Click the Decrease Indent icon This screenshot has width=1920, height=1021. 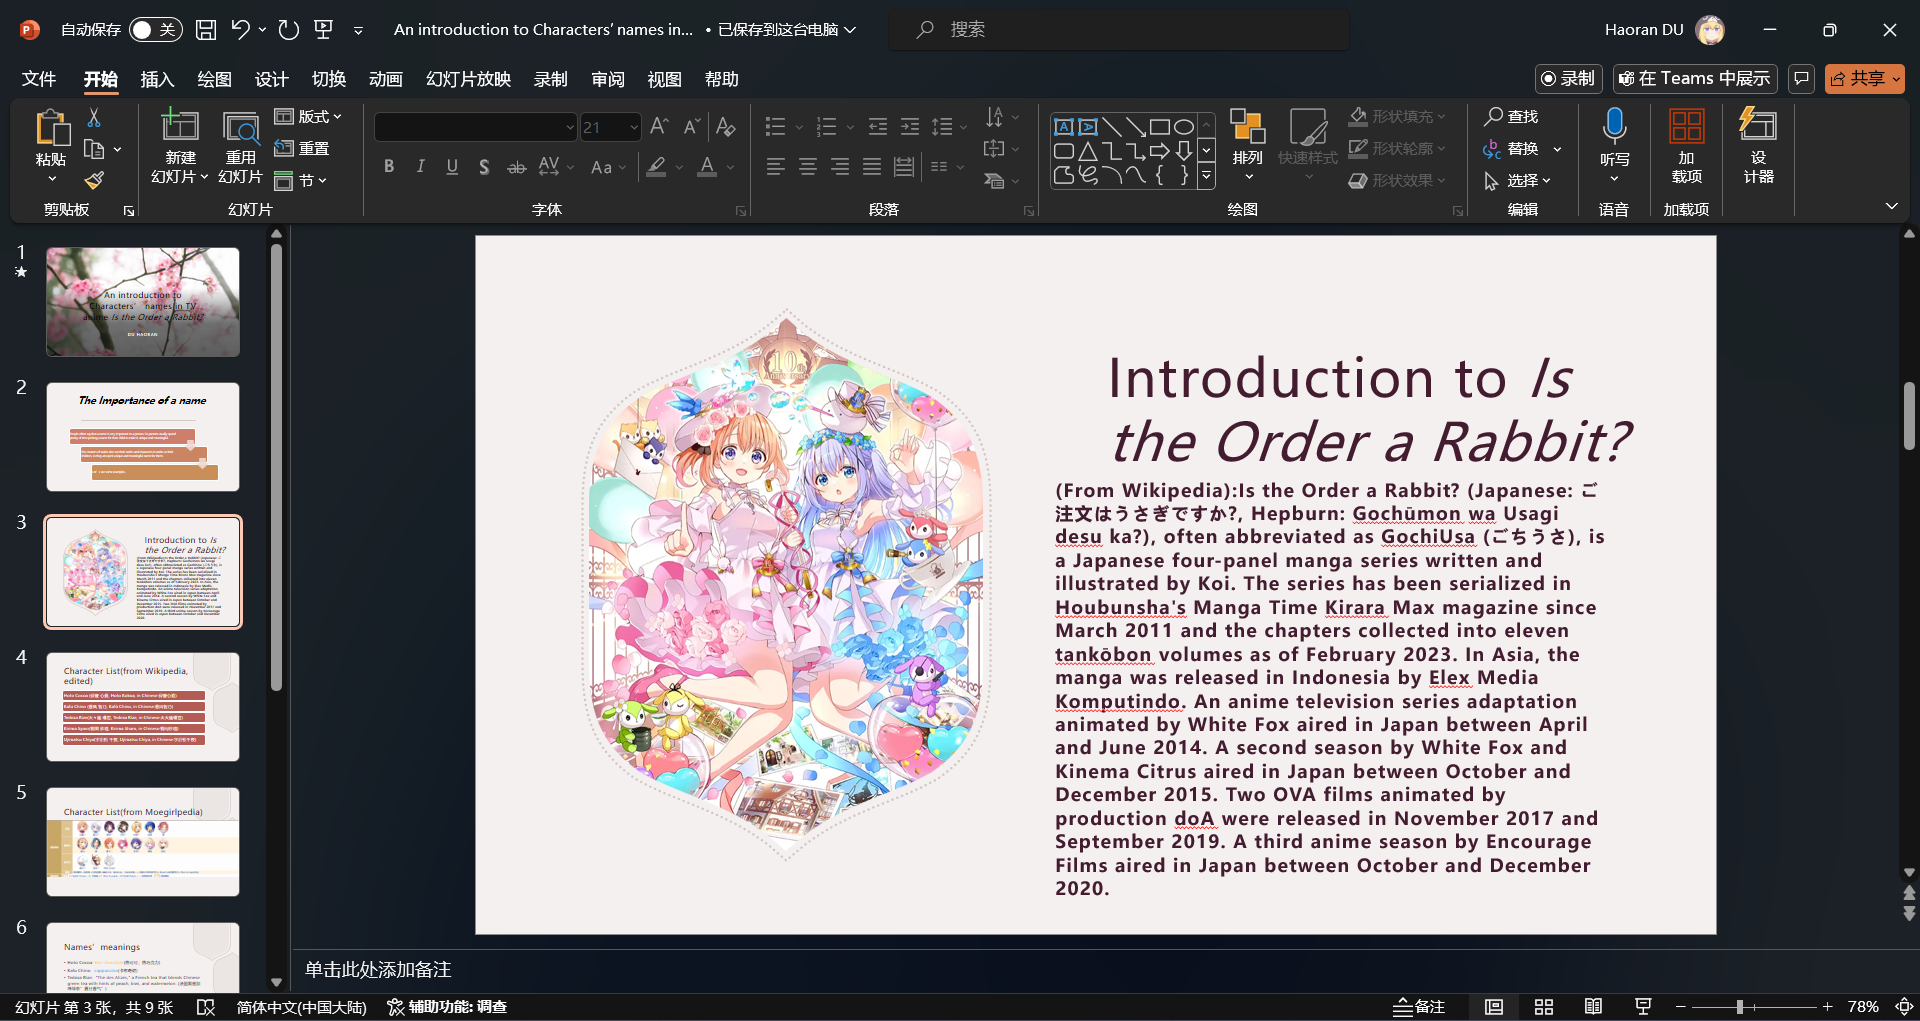click(878, 126)
